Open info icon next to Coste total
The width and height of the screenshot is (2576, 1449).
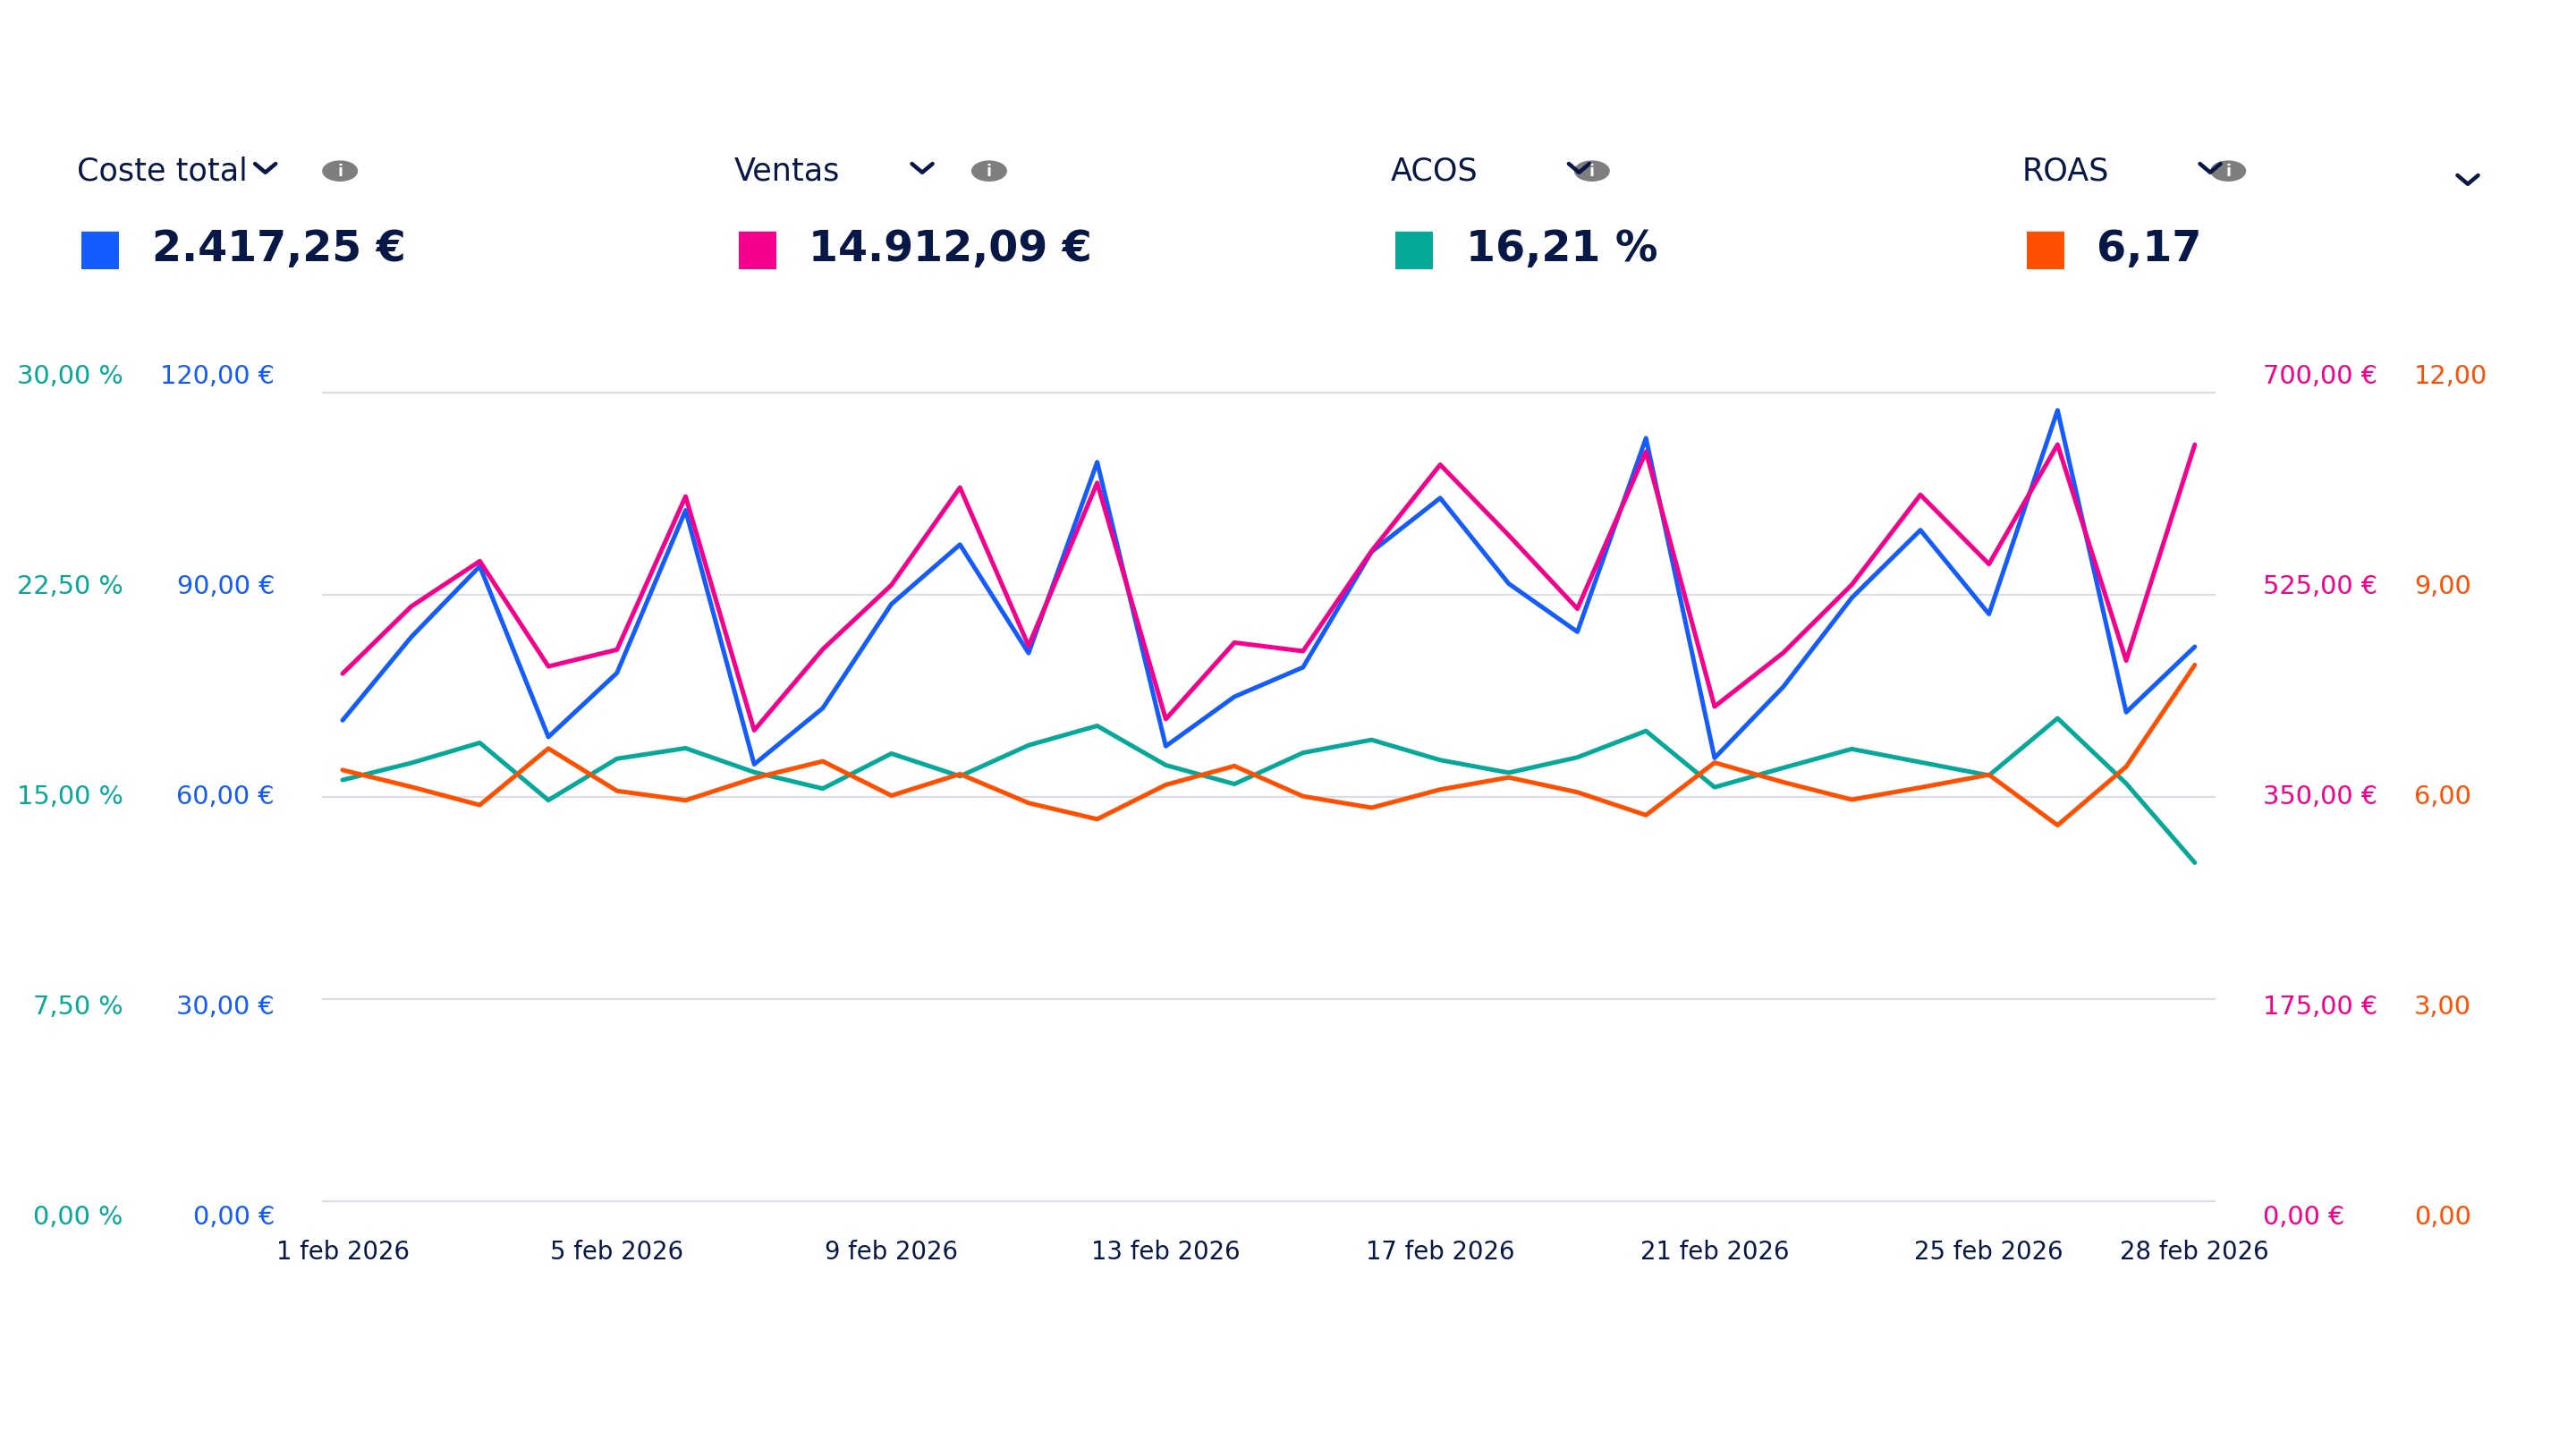pos(340,171)
